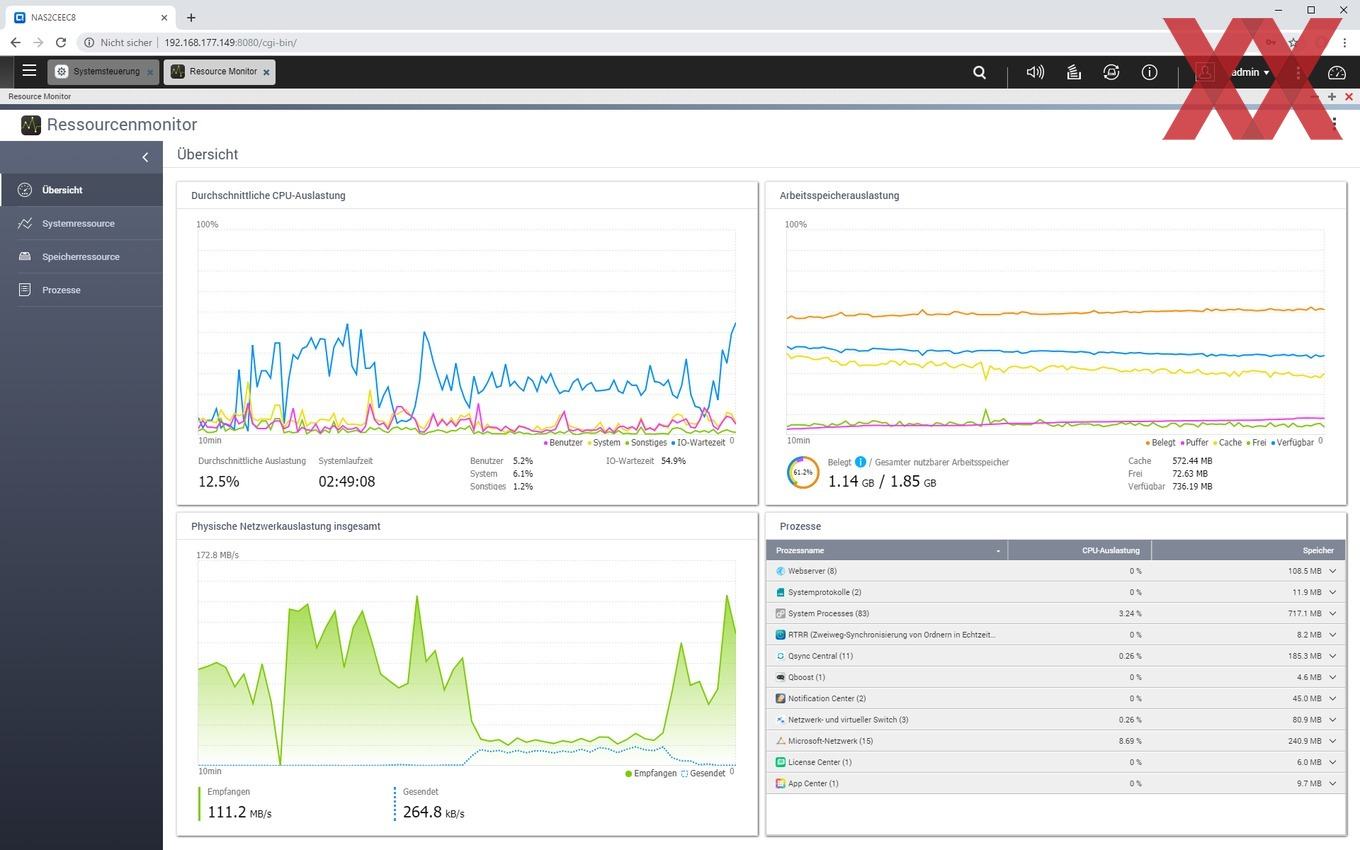
Task: Expand the Microsoft-Netzwerk (15) row
Action: [1333, 741]
